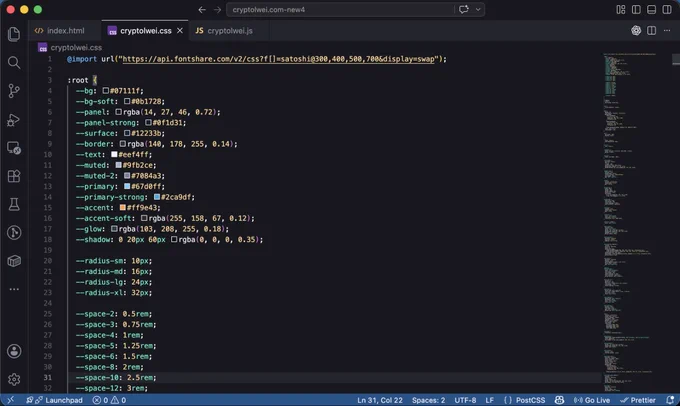
Task: Open color picker for --accent #ff9e43 swatch
Action: pos(123,208)
